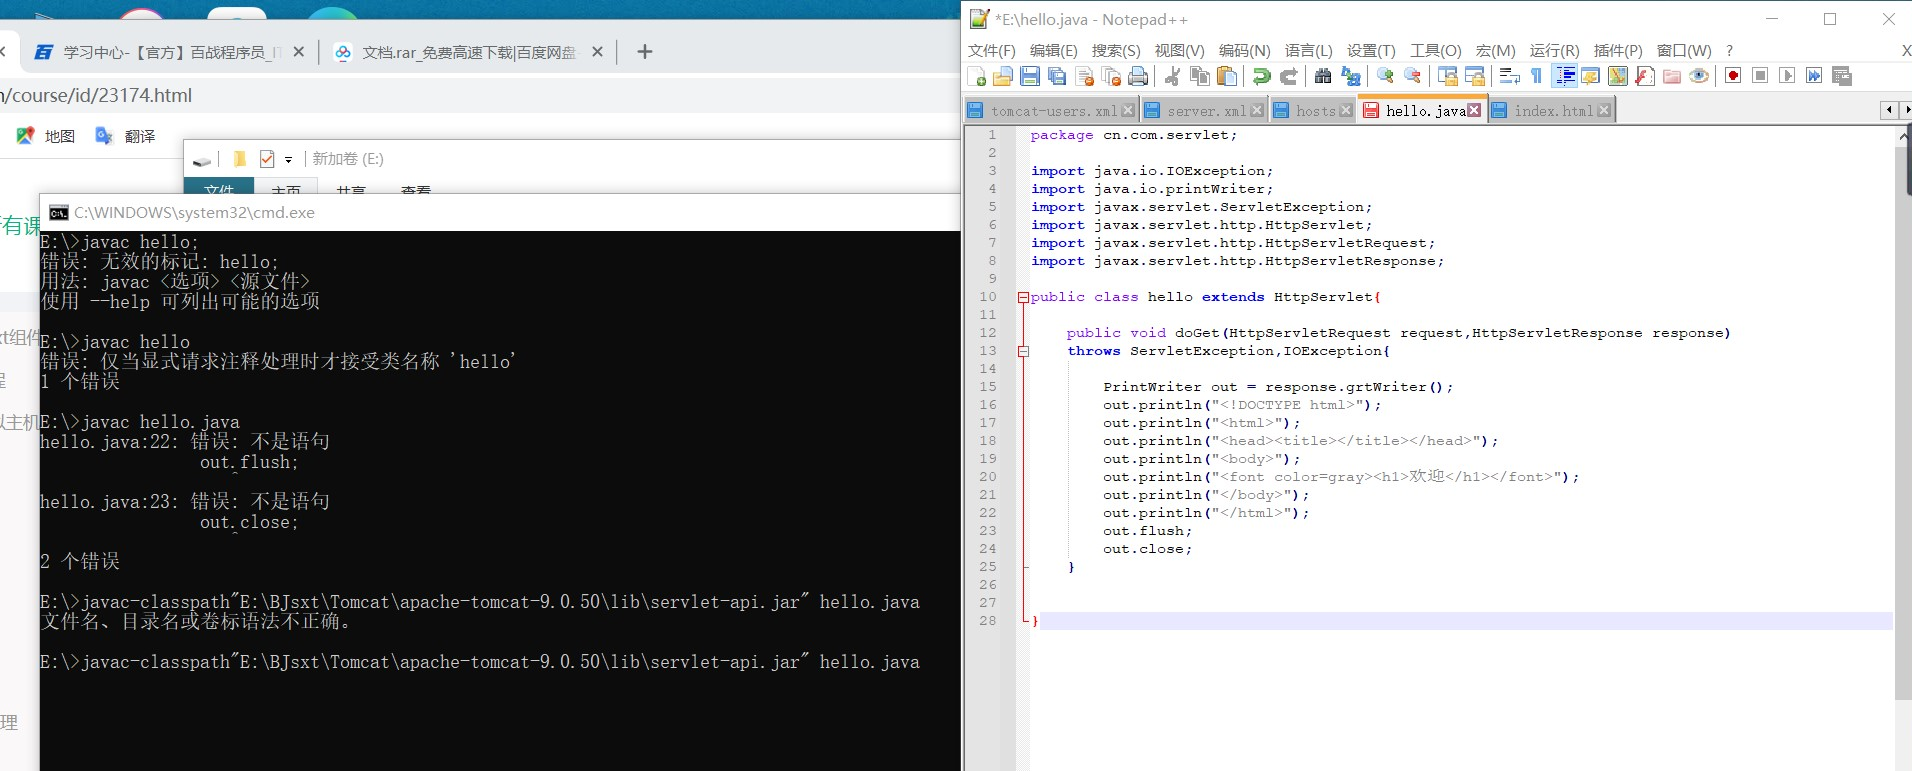Open the 地图 bookmark
The height and width of the screenshot is (771, 1912).
(x=46, y=136)
